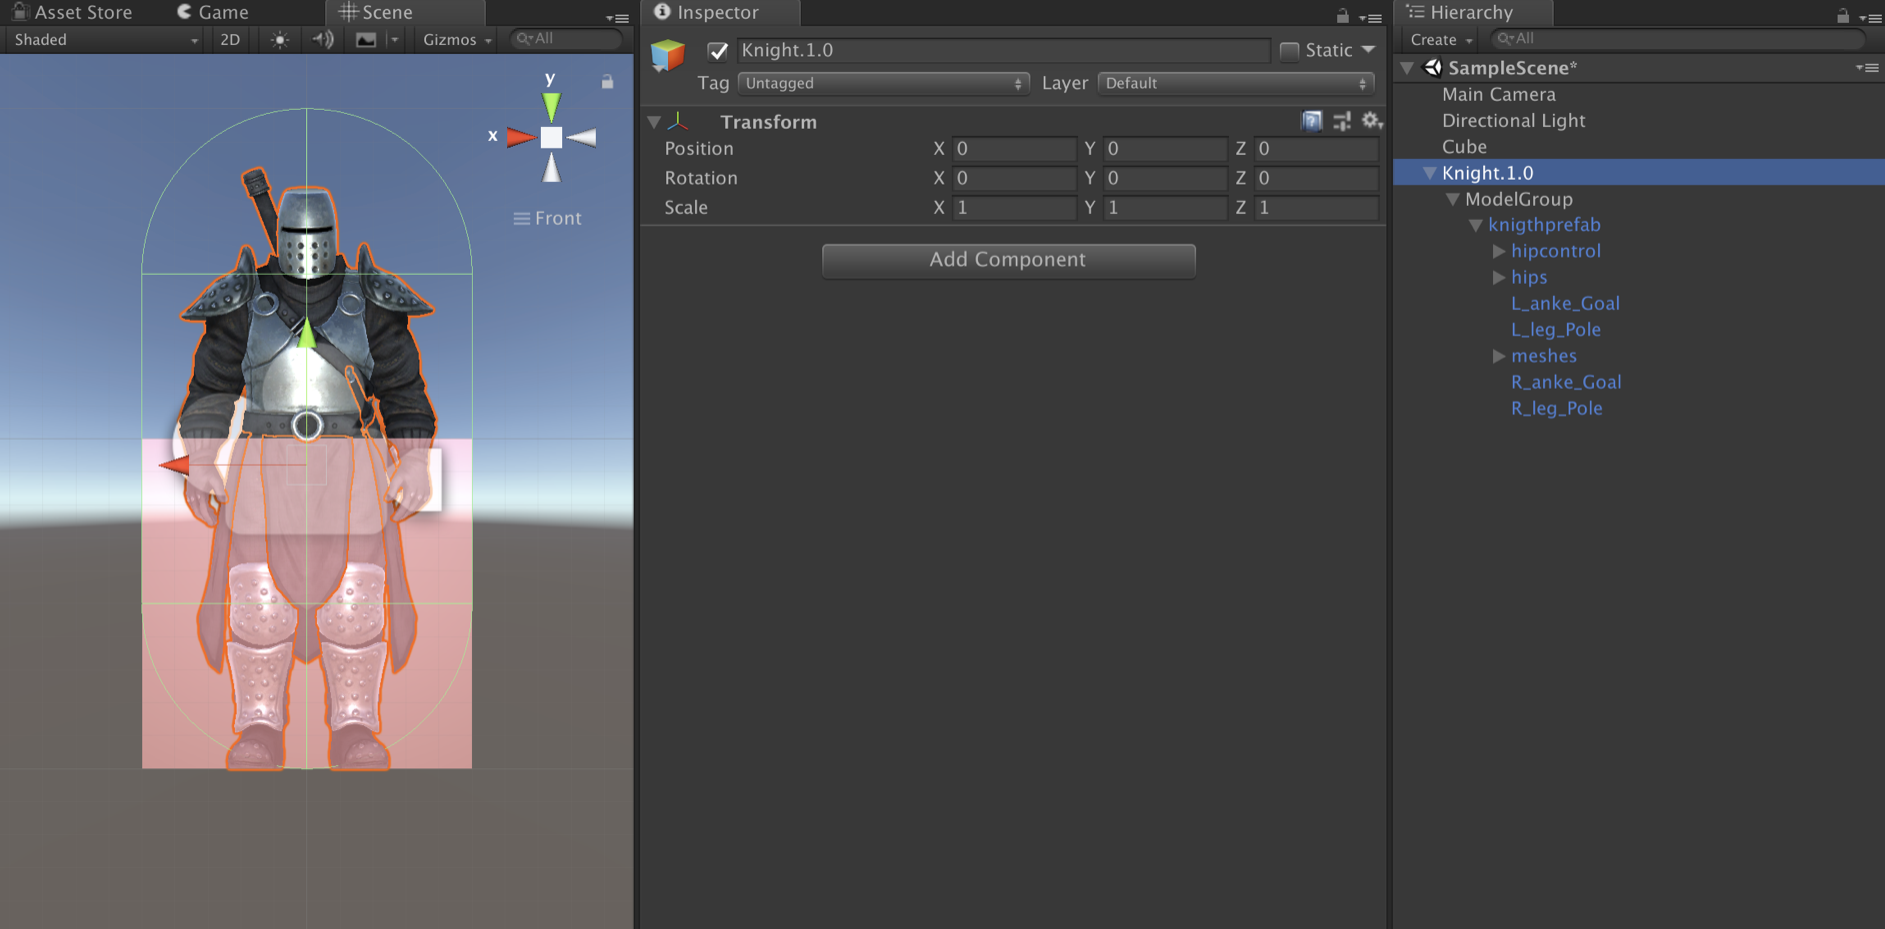The image size is (1885, 929).
Task: Lock the Inspector with the padlock icon
Action: tap(1343, 16)
